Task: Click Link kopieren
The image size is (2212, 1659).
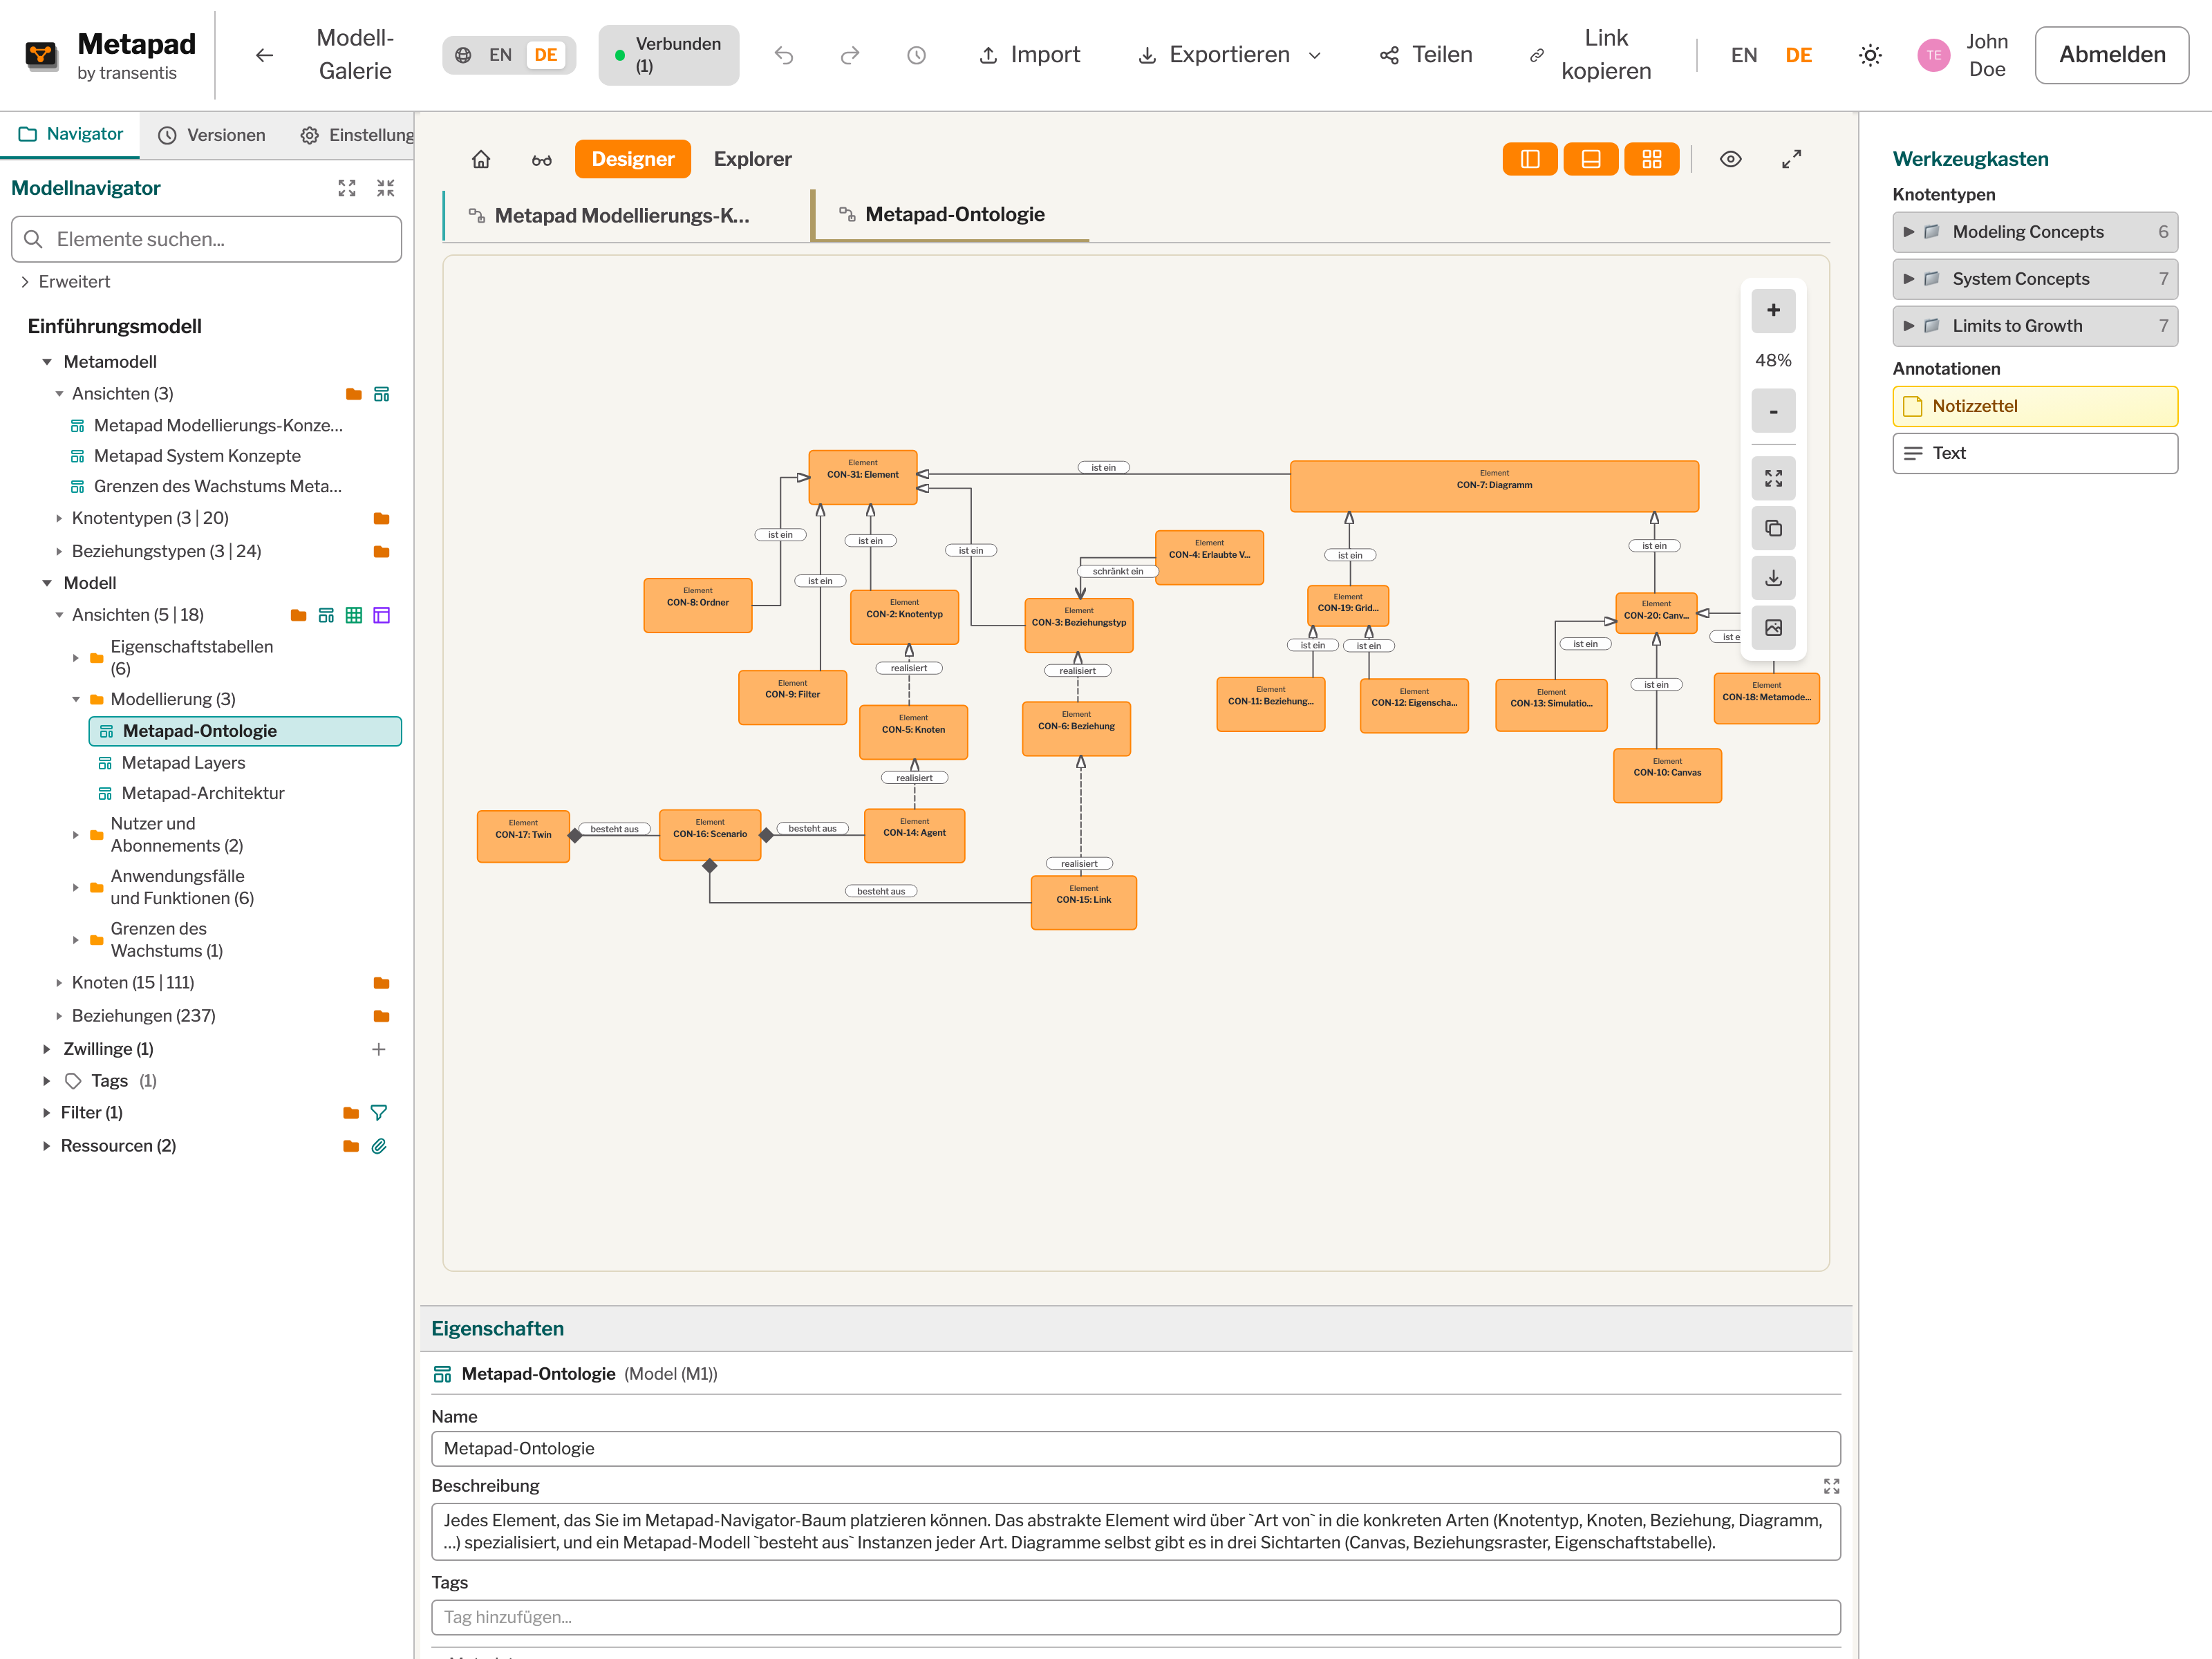Action: pos(1591,55)
